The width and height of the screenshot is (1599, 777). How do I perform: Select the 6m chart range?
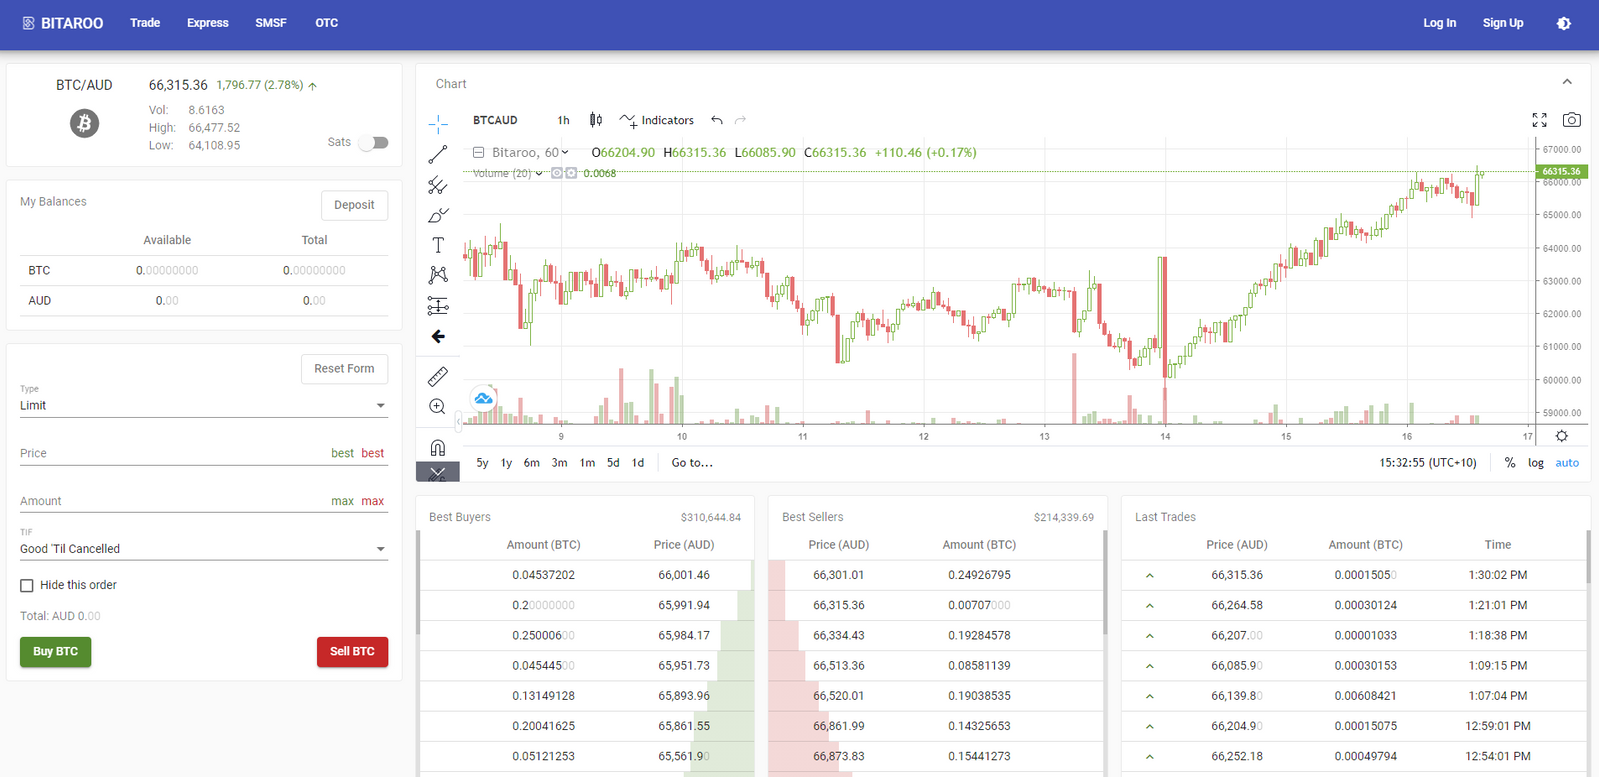tap(532, 463)
